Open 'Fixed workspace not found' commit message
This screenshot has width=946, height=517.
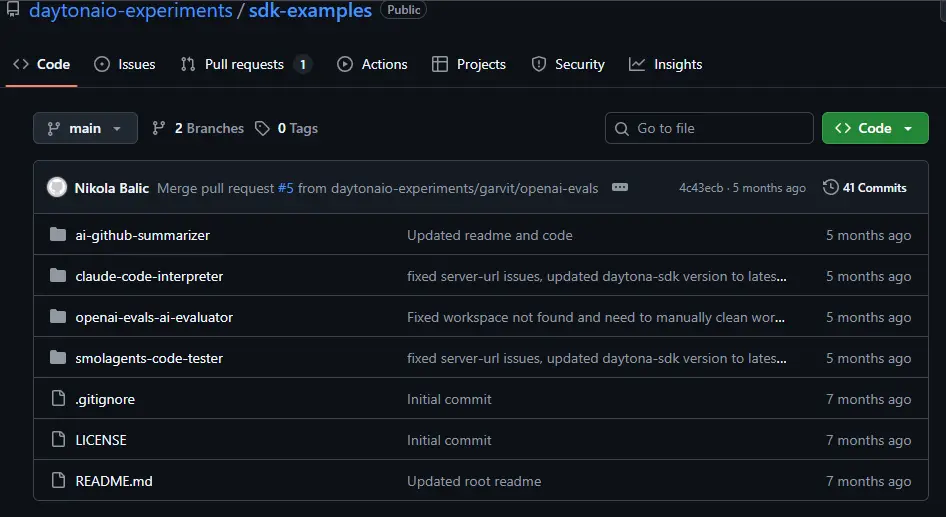click(596, 317)
